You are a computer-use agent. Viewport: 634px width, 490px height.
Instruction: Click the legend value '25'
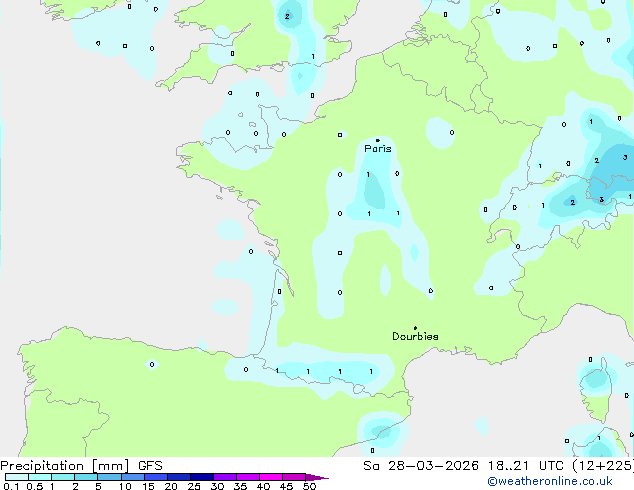coord(194,486)
